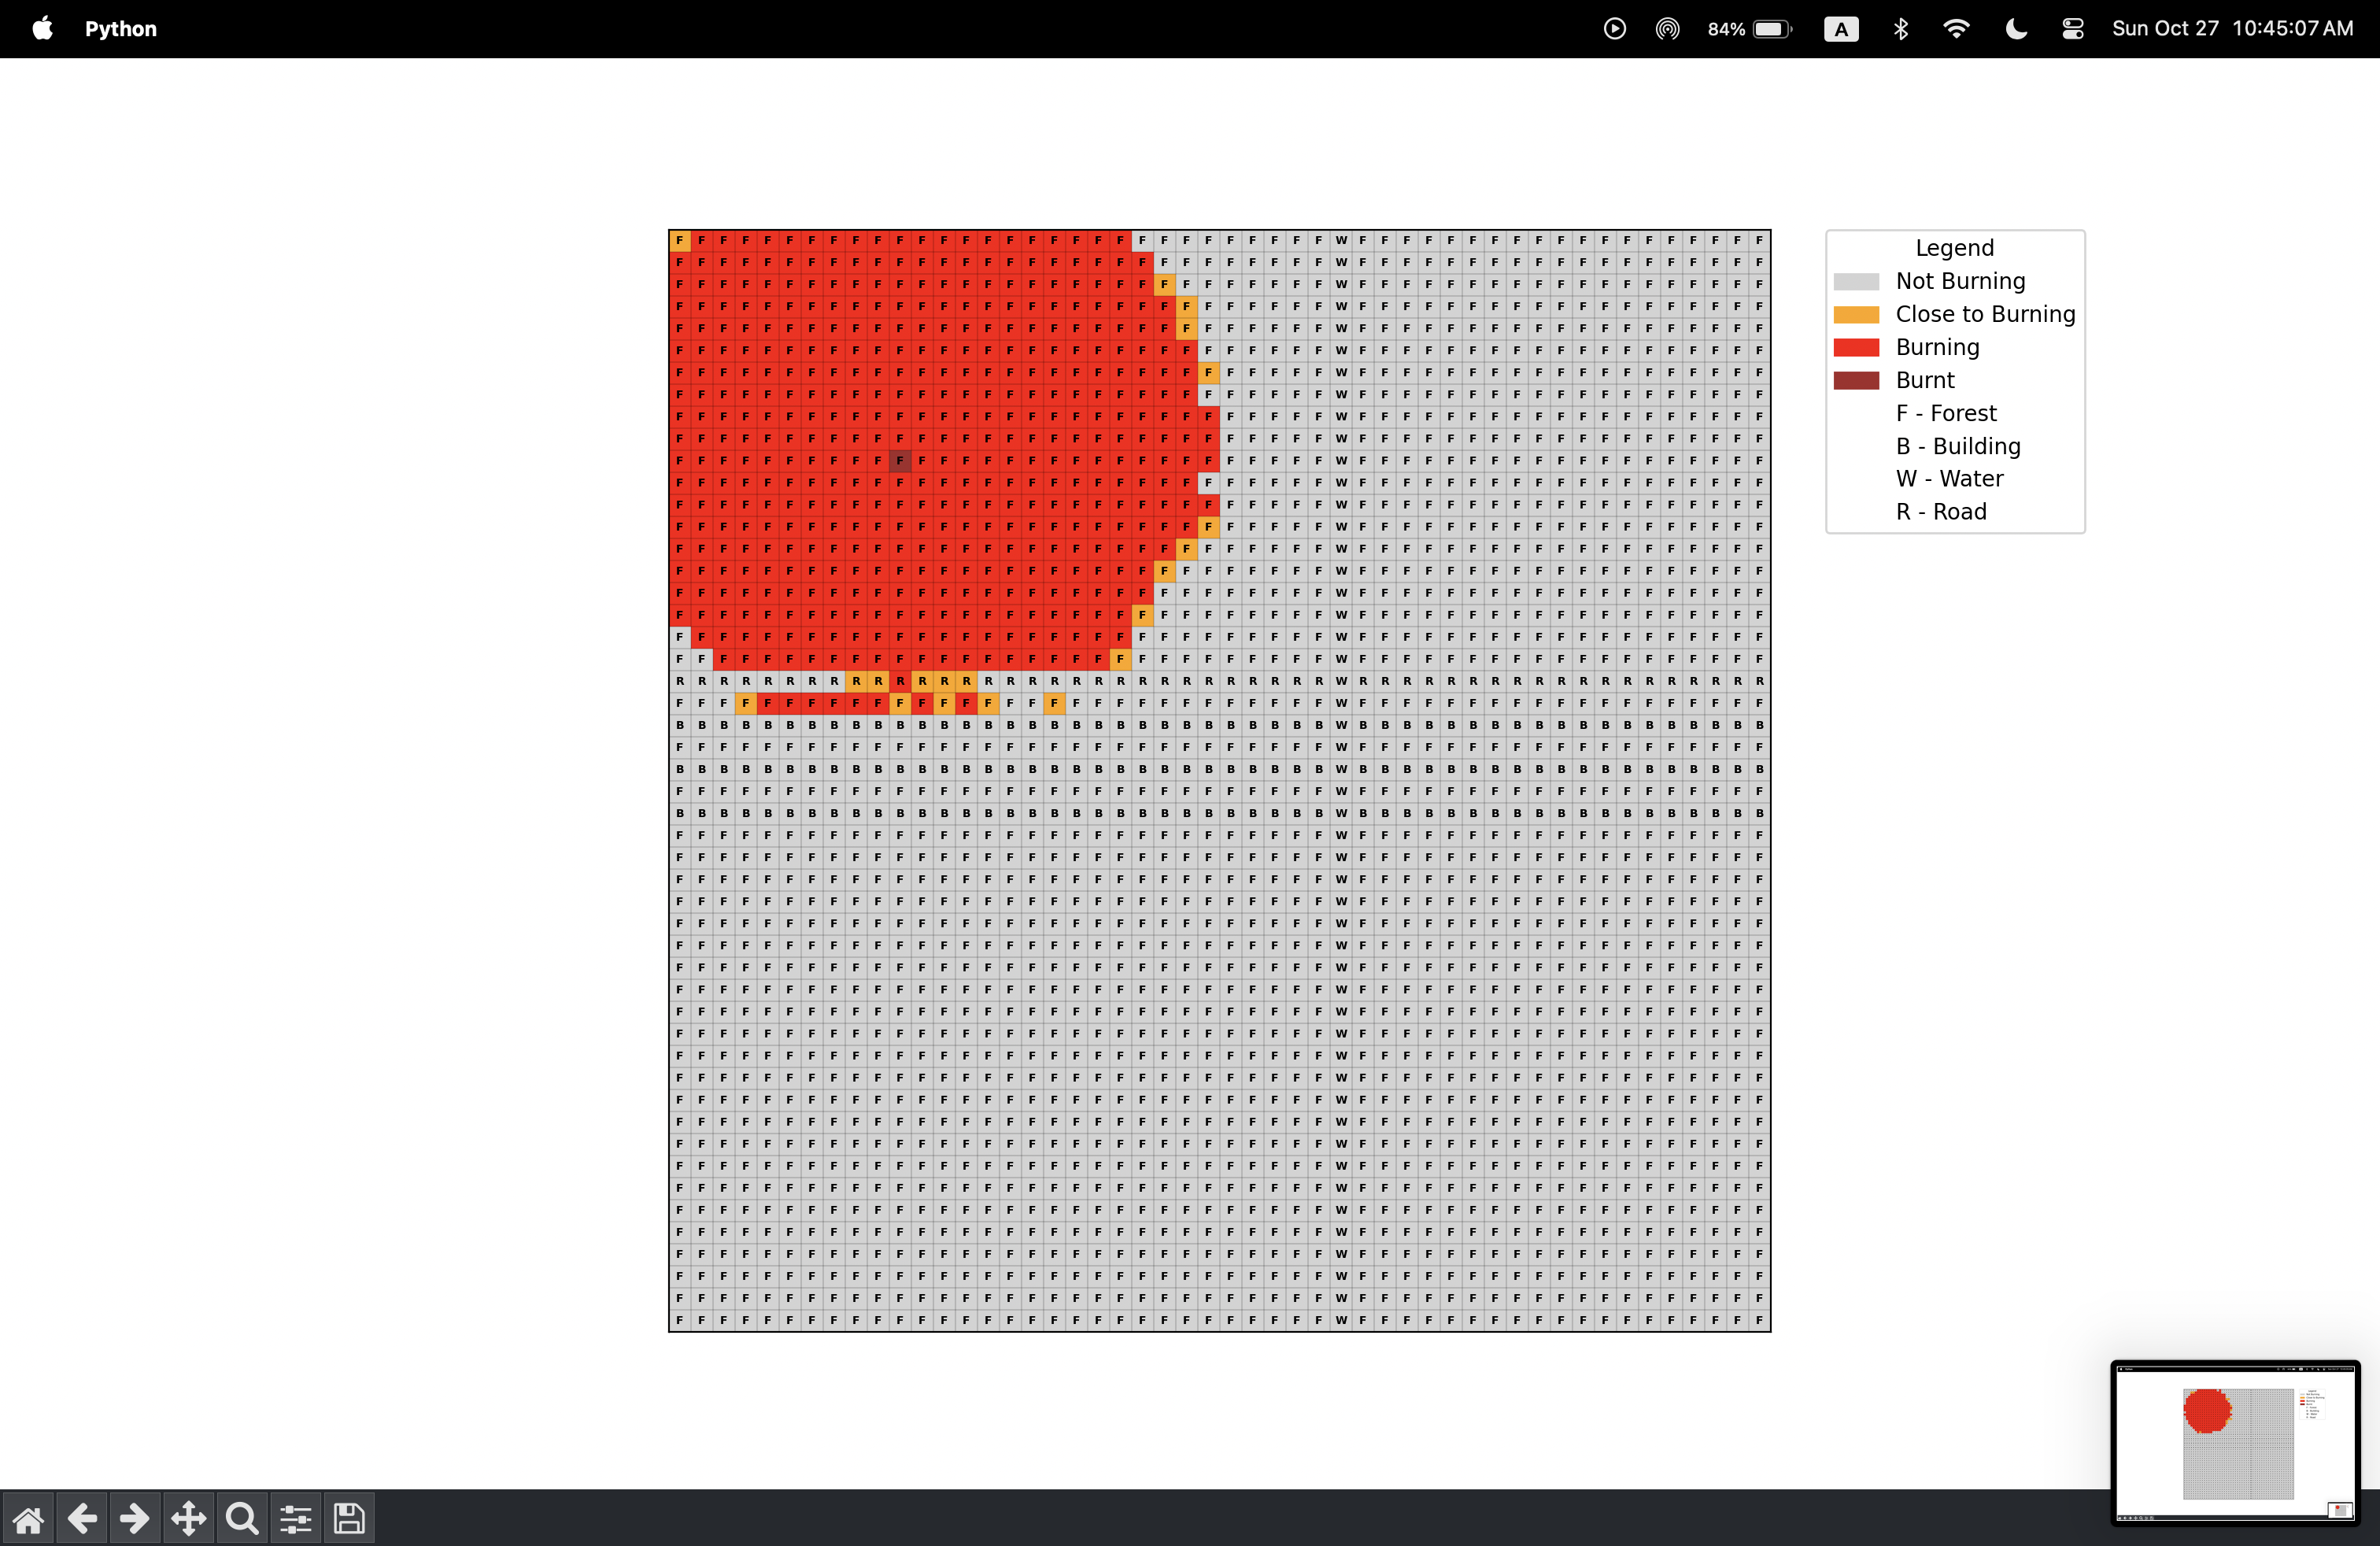The width and height of the screenshot is (2380, 1546).
Task: Click the orange Close to Burning swatch
Action: [1856, 315]
